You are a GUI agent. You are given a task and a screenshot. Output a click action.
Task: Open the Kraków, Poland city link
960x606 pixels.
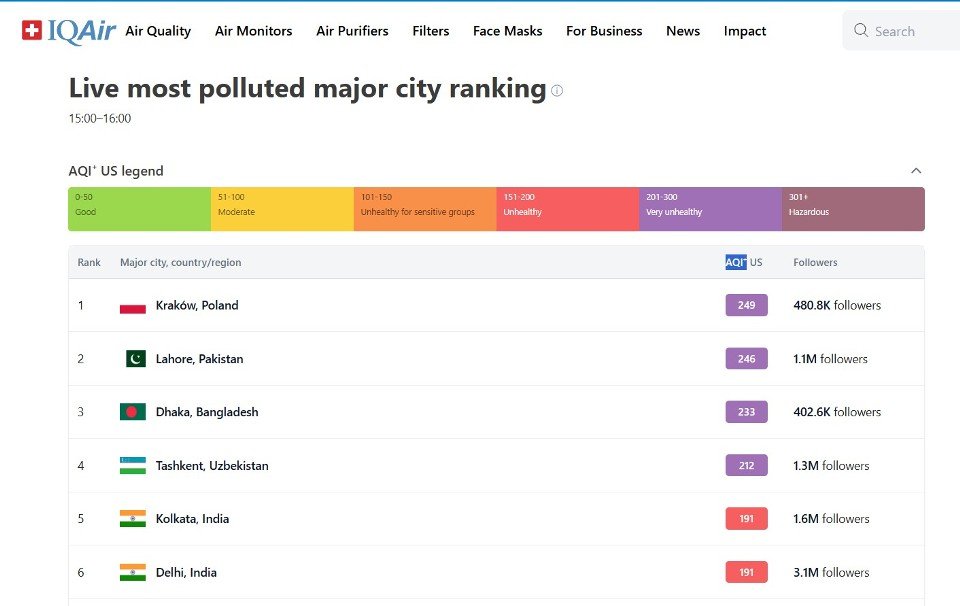pyautogui.click(x=197, y=306)
